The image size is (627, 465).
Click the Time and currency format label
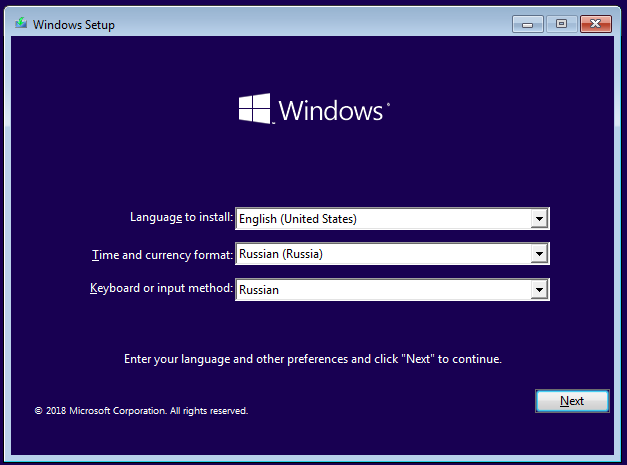tap(162, 255)
